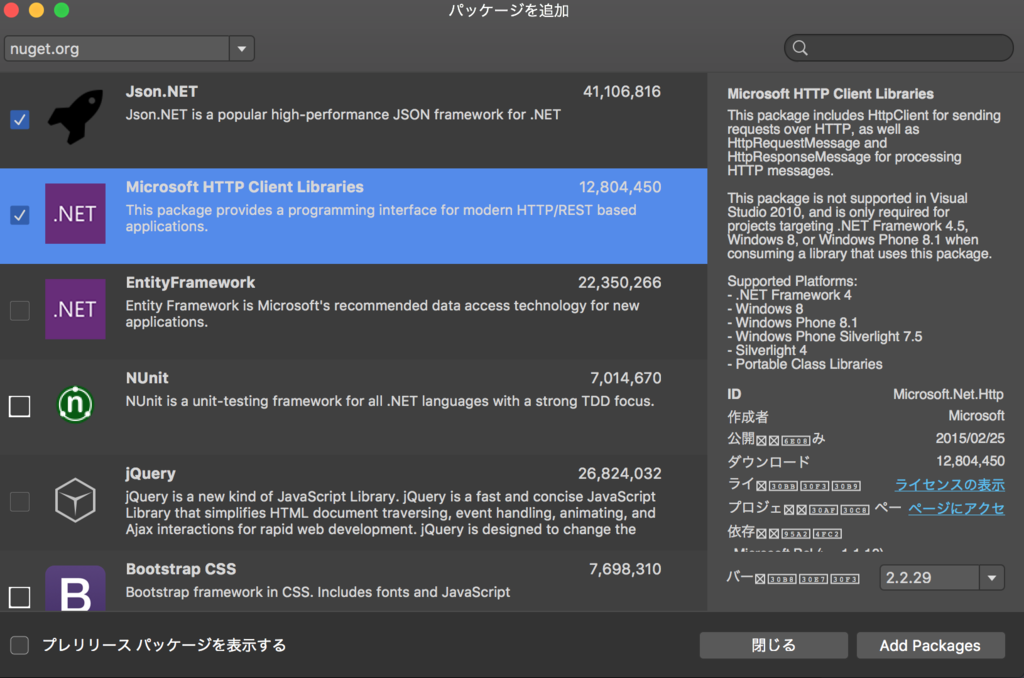This screenshot has height=678, width=1024.
Task: Open the ライセンスの表示 license link
Action: tap(950, 485)
